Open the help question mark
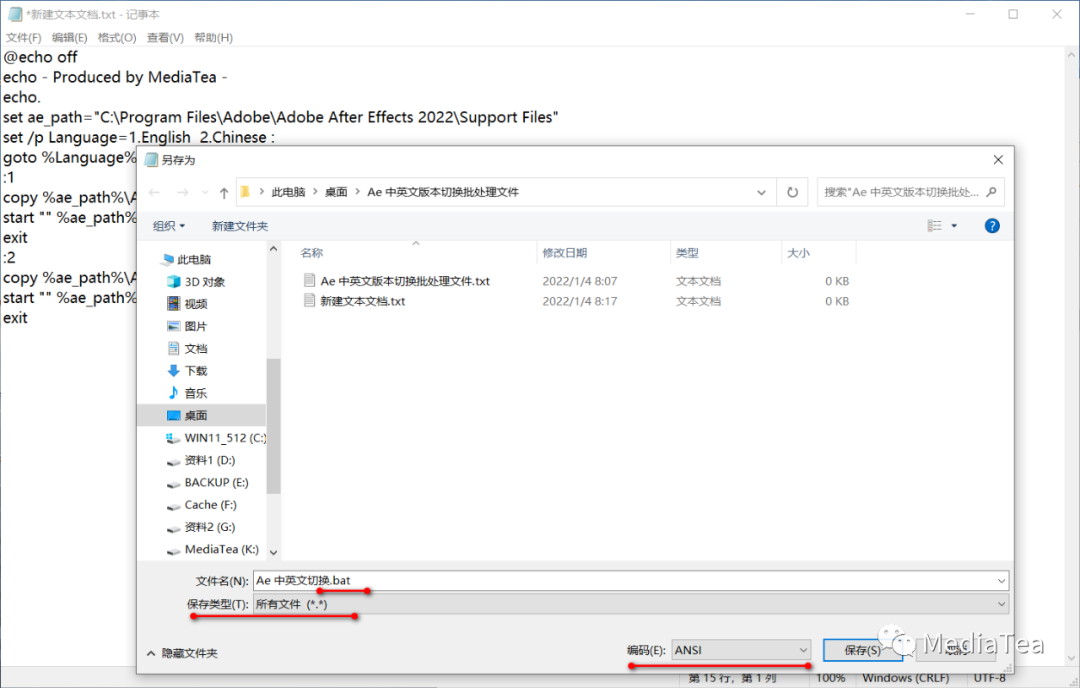This screenshot has height=688, width=1080. [992, 226]
